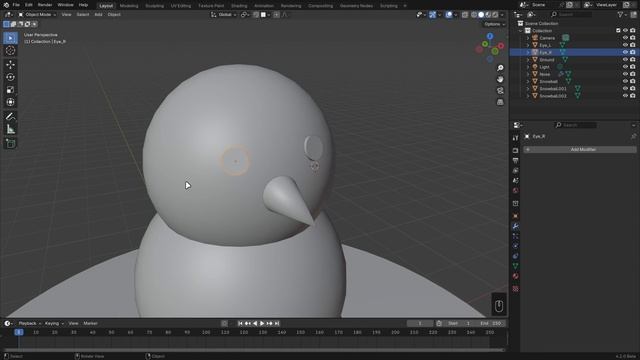
Task: Click the viewport pan hand icon
Action: click(500, 79)
